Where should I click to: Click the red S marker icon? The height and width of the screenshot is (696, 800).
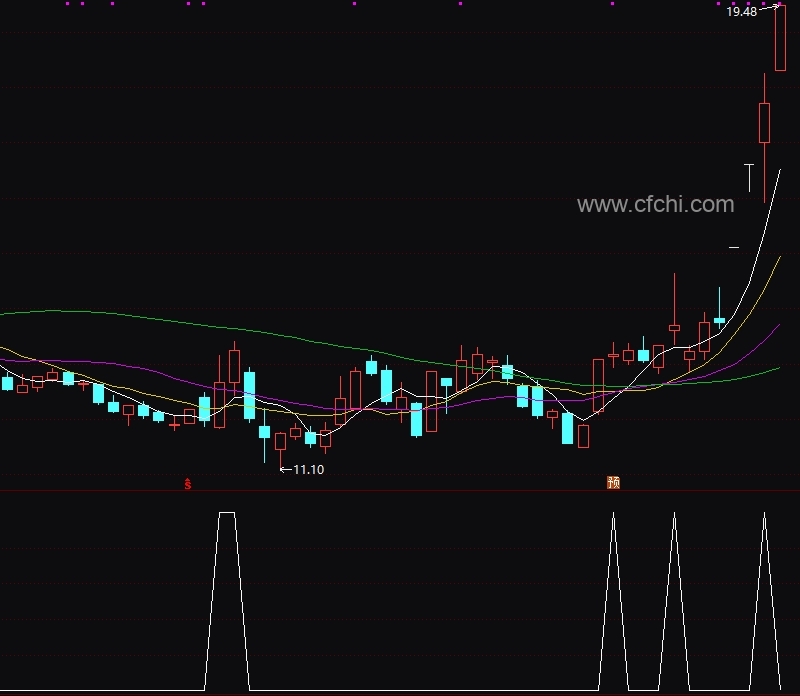coord(188,484)
